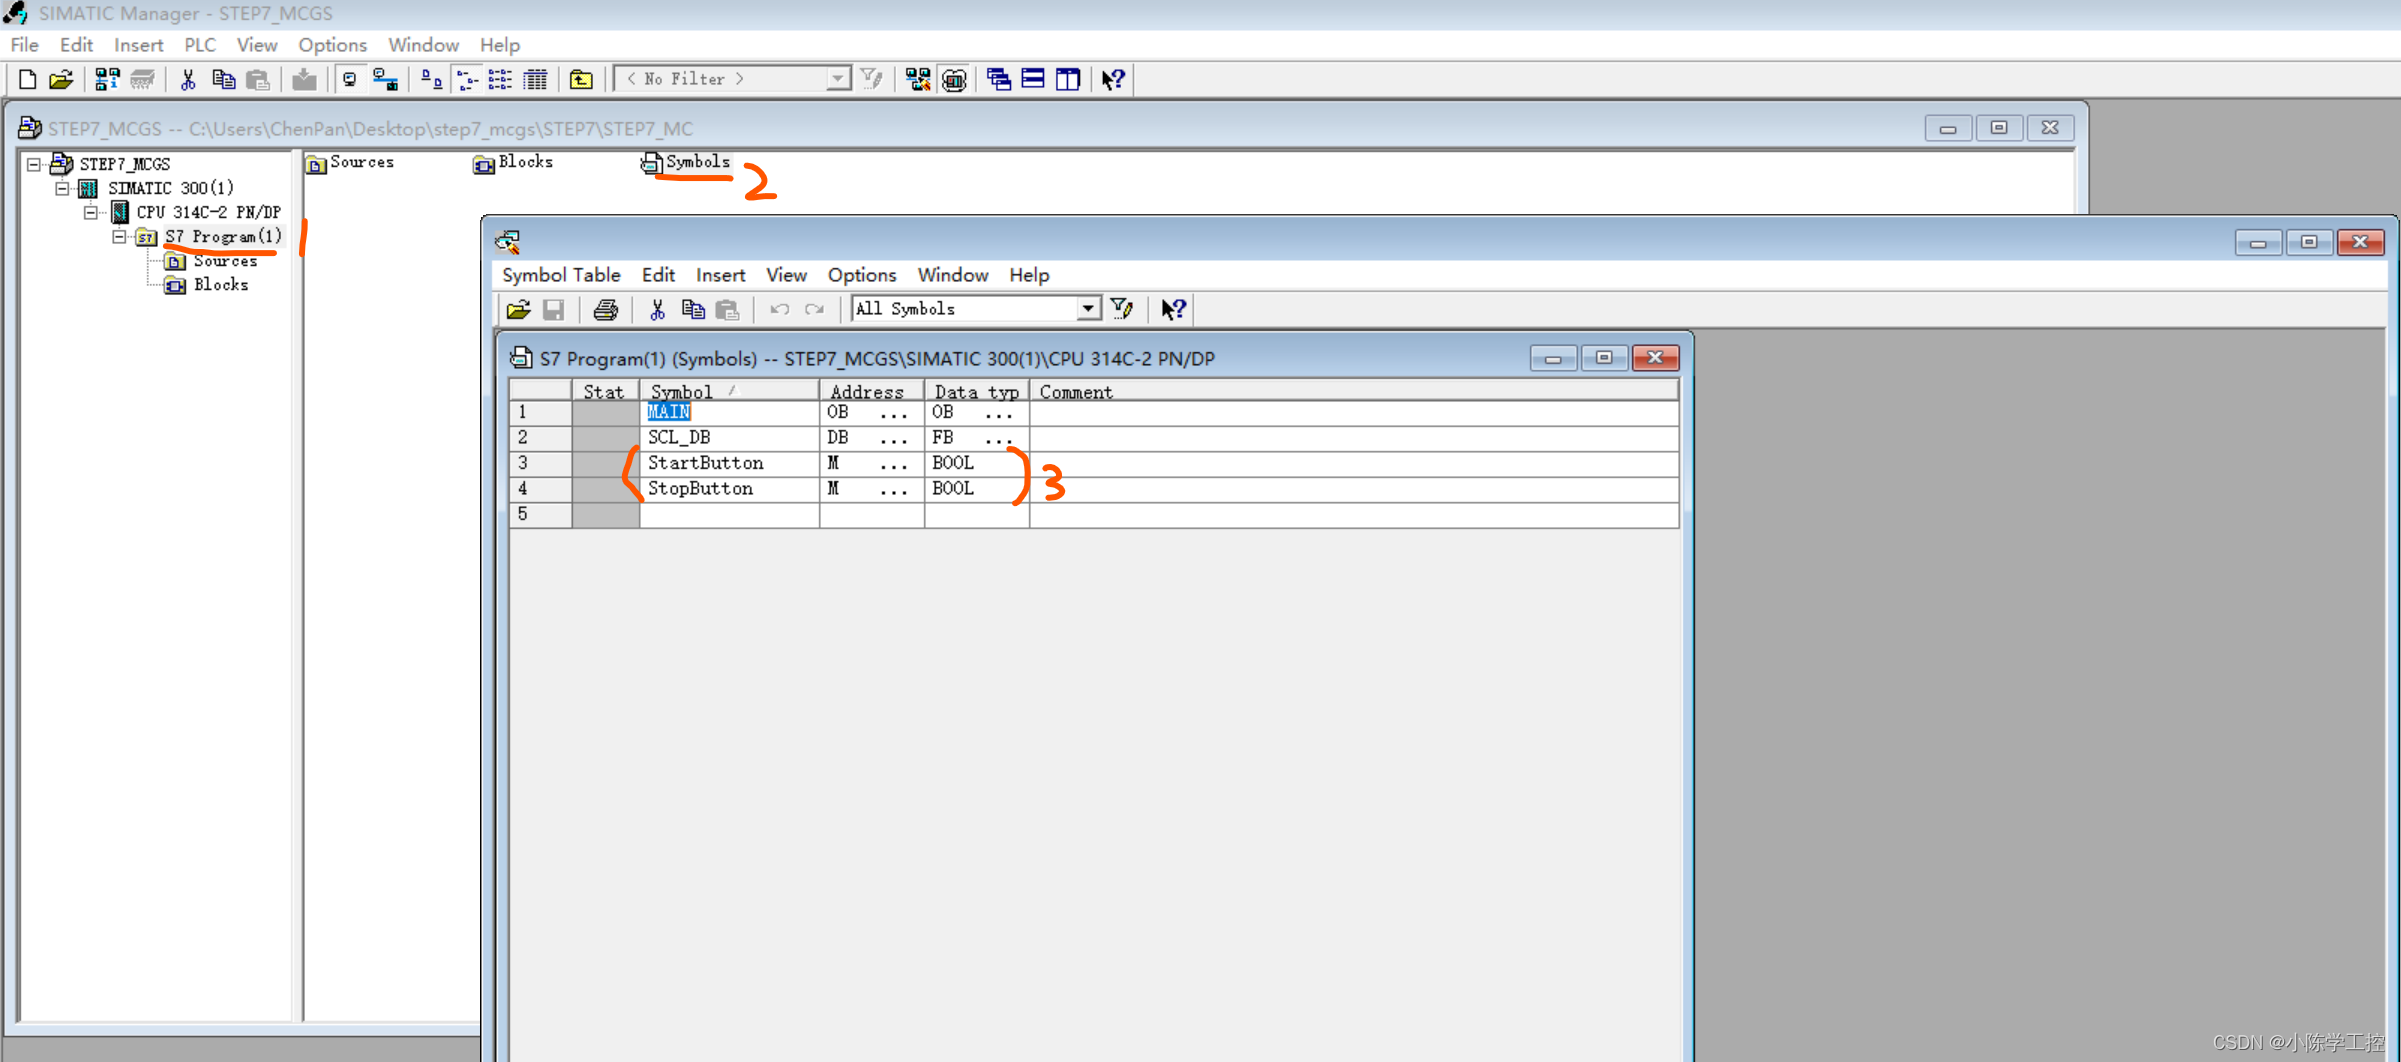Click Accessible Nodes icon in main toolbar
The height and width of the screenshot is (1062, 2401).
pyautogui.click(x=107, y=79)
